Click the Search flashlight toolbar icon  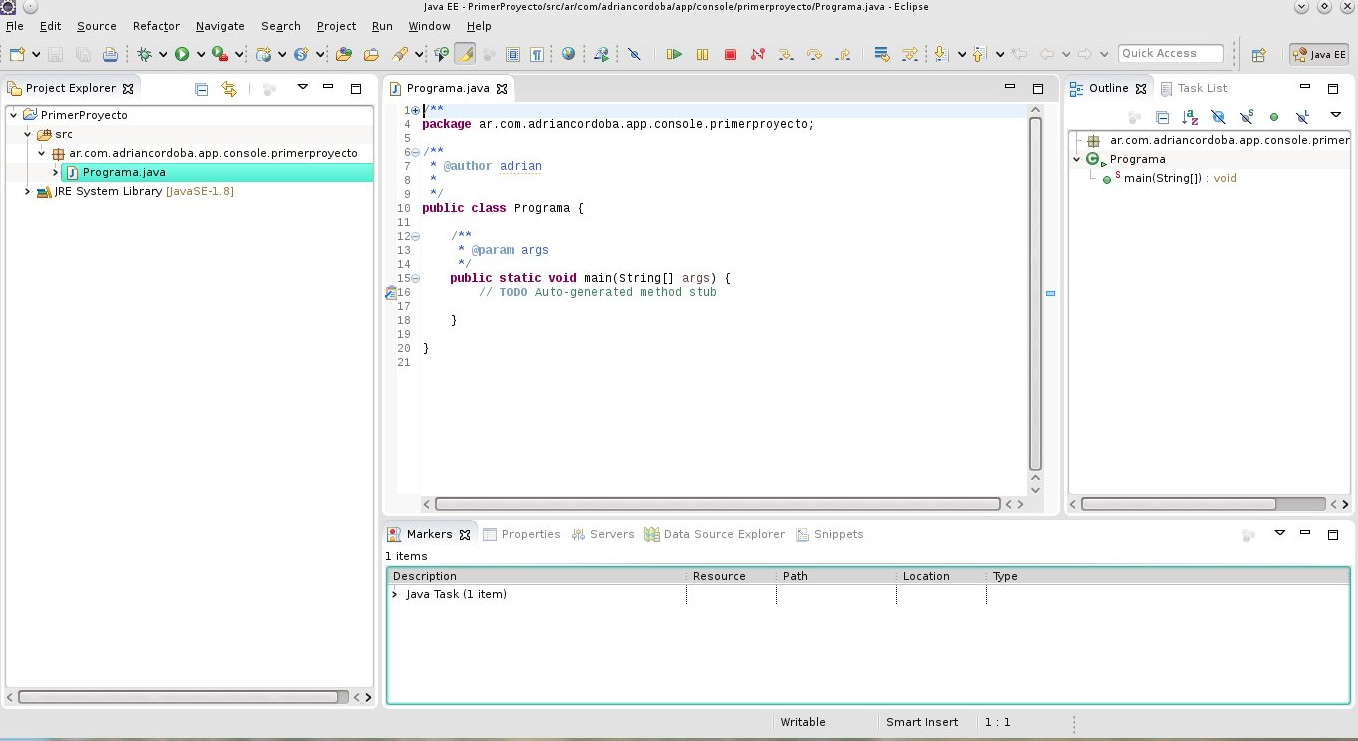coord(399,54)
